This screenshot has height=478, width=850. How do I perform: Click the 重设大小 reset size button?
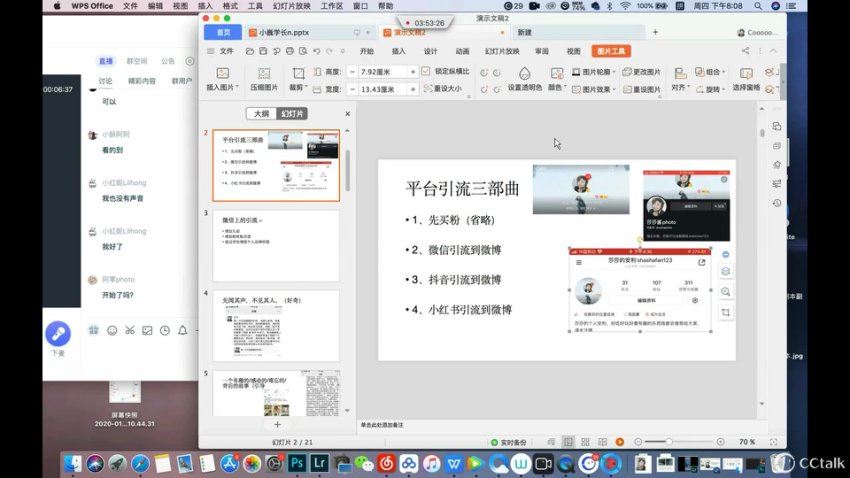[x=443, y=88]
